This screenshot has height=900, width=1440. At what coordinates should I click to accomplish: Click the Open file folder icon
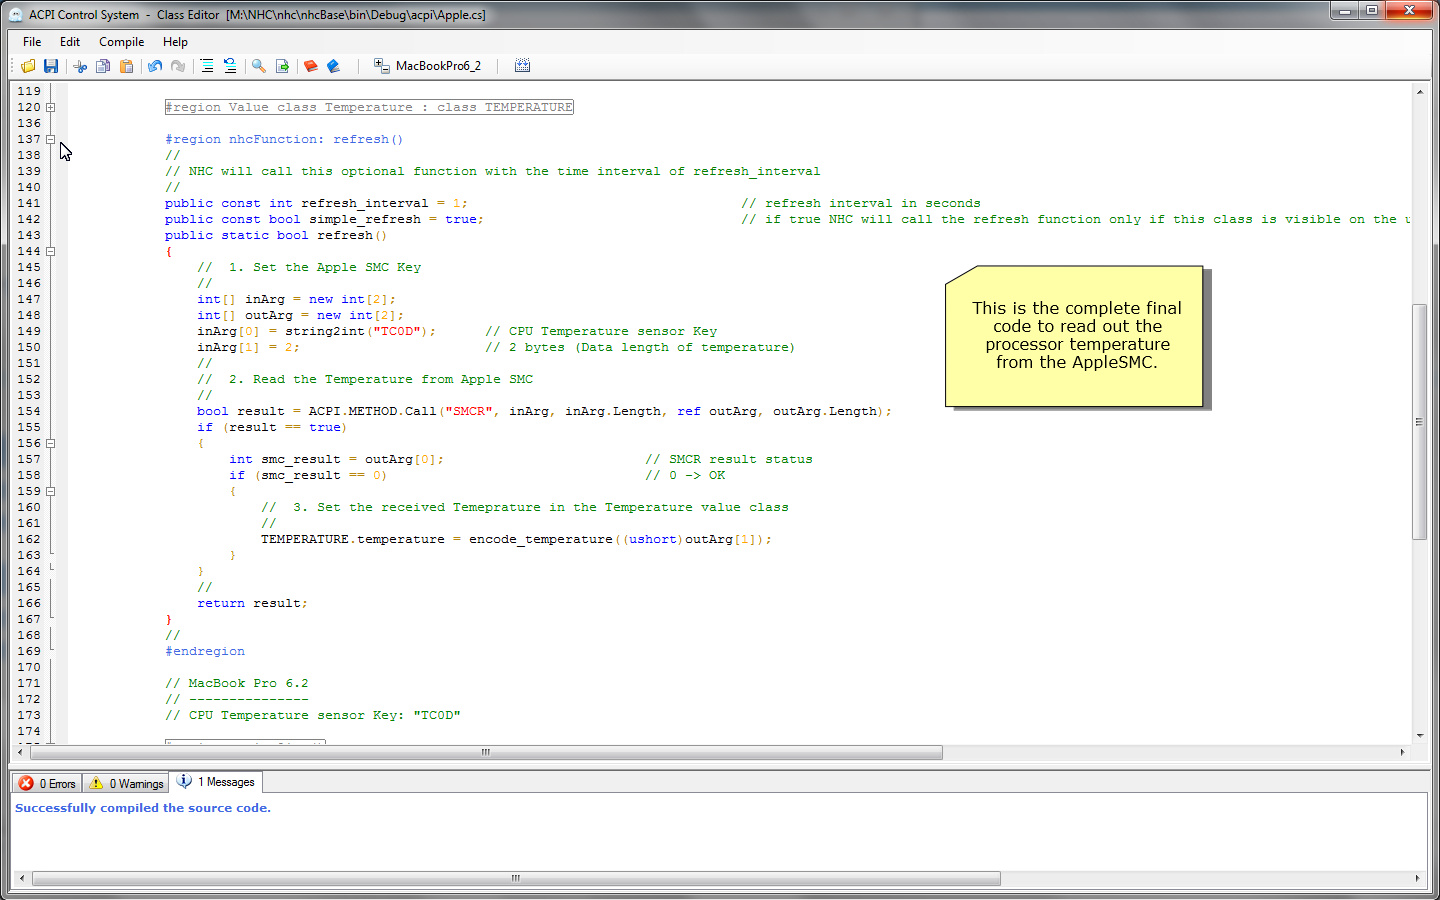[x=28, y=66]
